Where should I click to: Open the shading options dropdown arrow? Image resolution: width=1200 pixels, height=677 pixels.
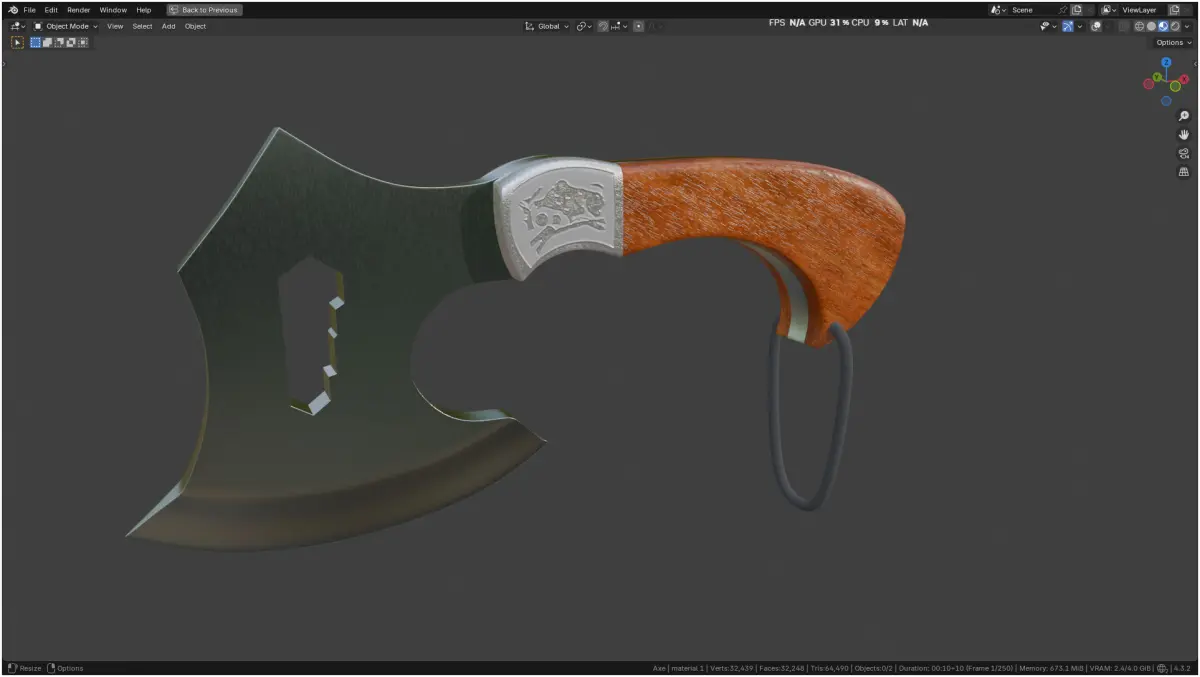1187,26
